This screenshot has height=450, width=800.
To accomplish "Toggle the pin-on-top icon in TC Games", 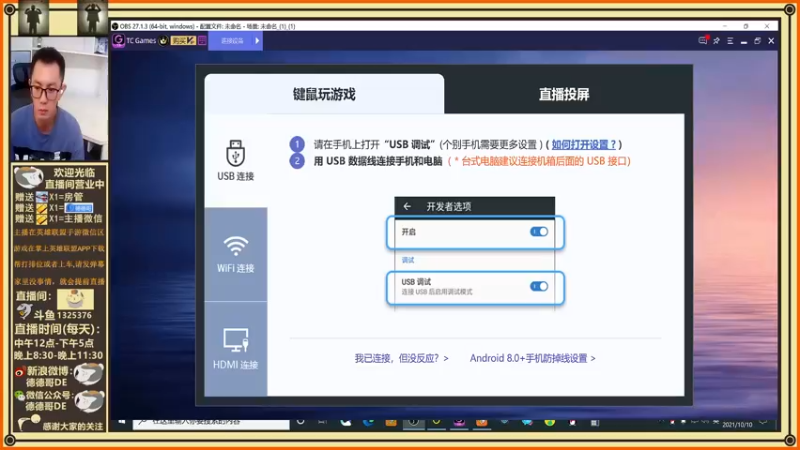I will (x=716, y=41).
